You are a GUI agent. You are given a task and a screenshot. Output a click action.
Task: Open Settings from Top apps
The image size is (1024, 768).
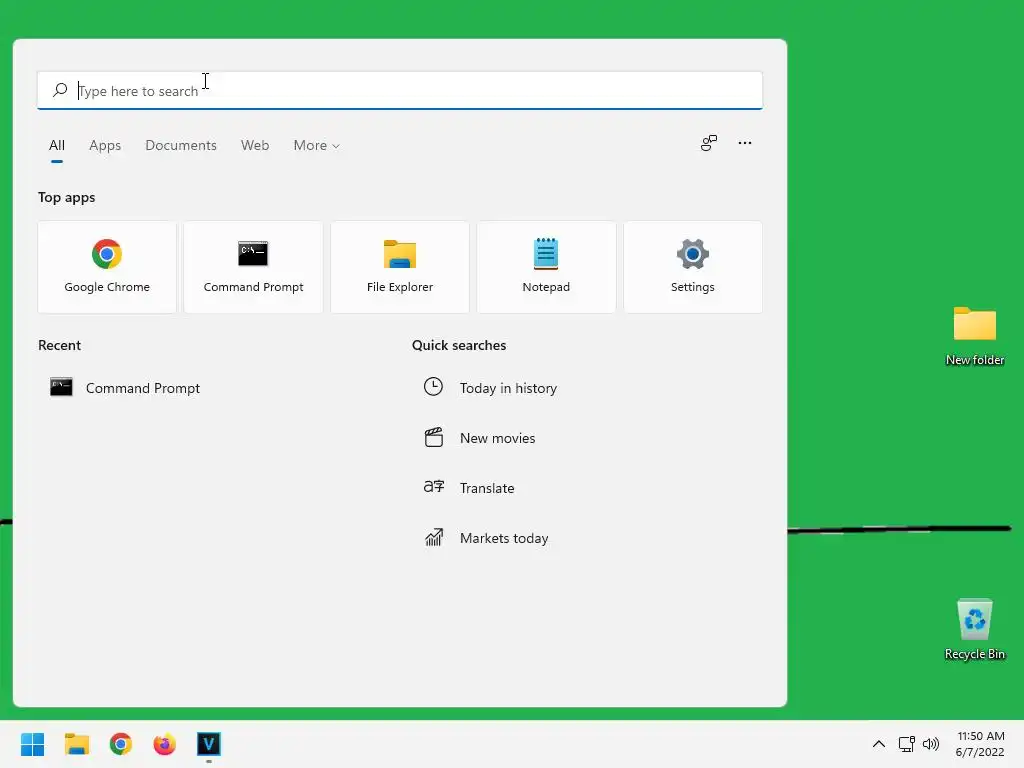[693, 266]
